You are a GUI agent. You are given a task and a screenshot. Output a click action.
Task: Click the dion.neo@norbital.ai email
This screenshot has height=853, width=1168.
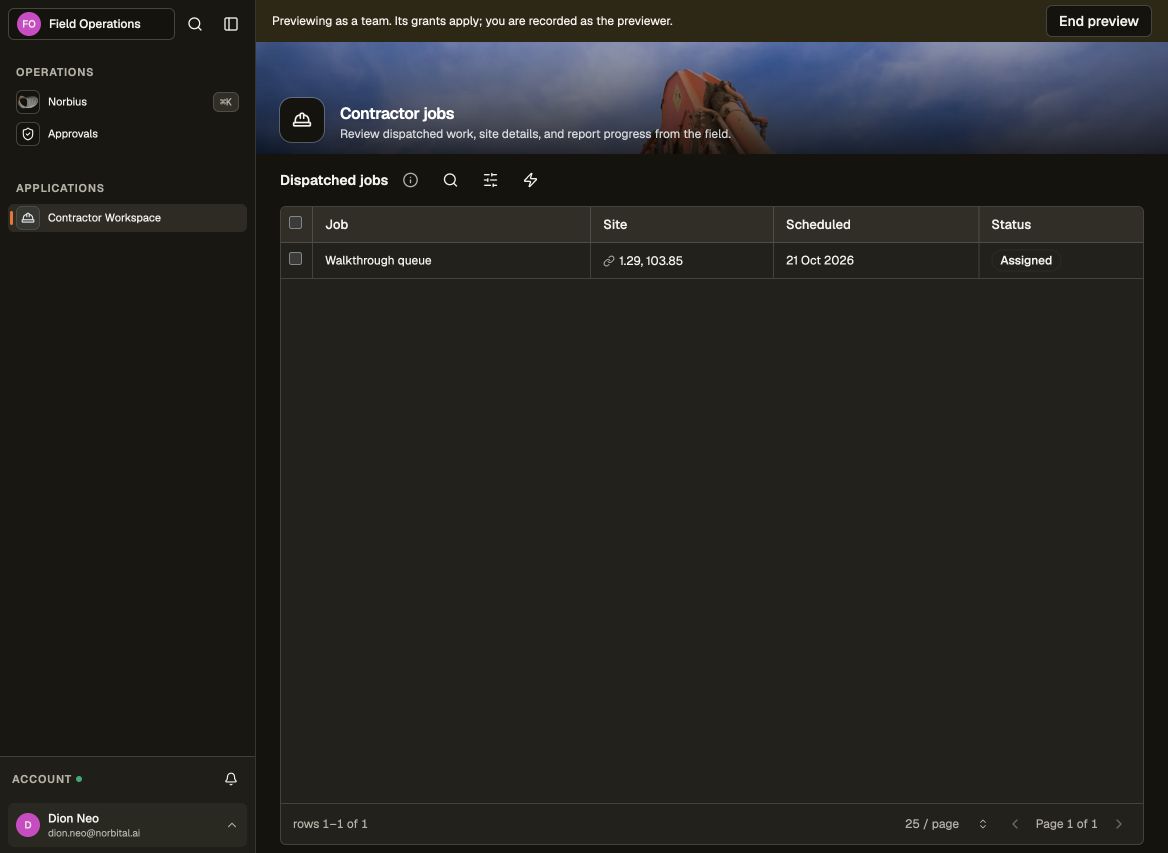pyautogui.click(x=94, y=833)
